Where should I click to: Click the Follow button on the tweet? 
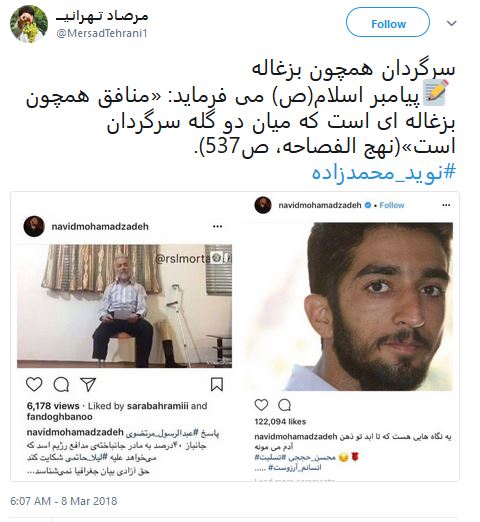[x=388, y=23]
